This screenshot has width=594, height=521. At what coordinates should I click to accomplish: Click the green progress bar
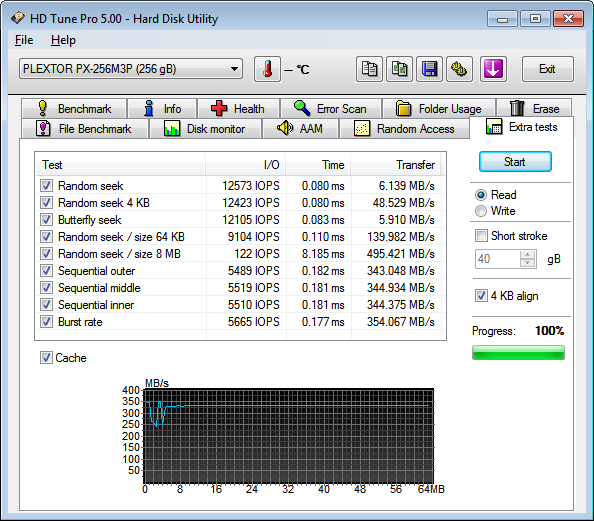(518, 352)
